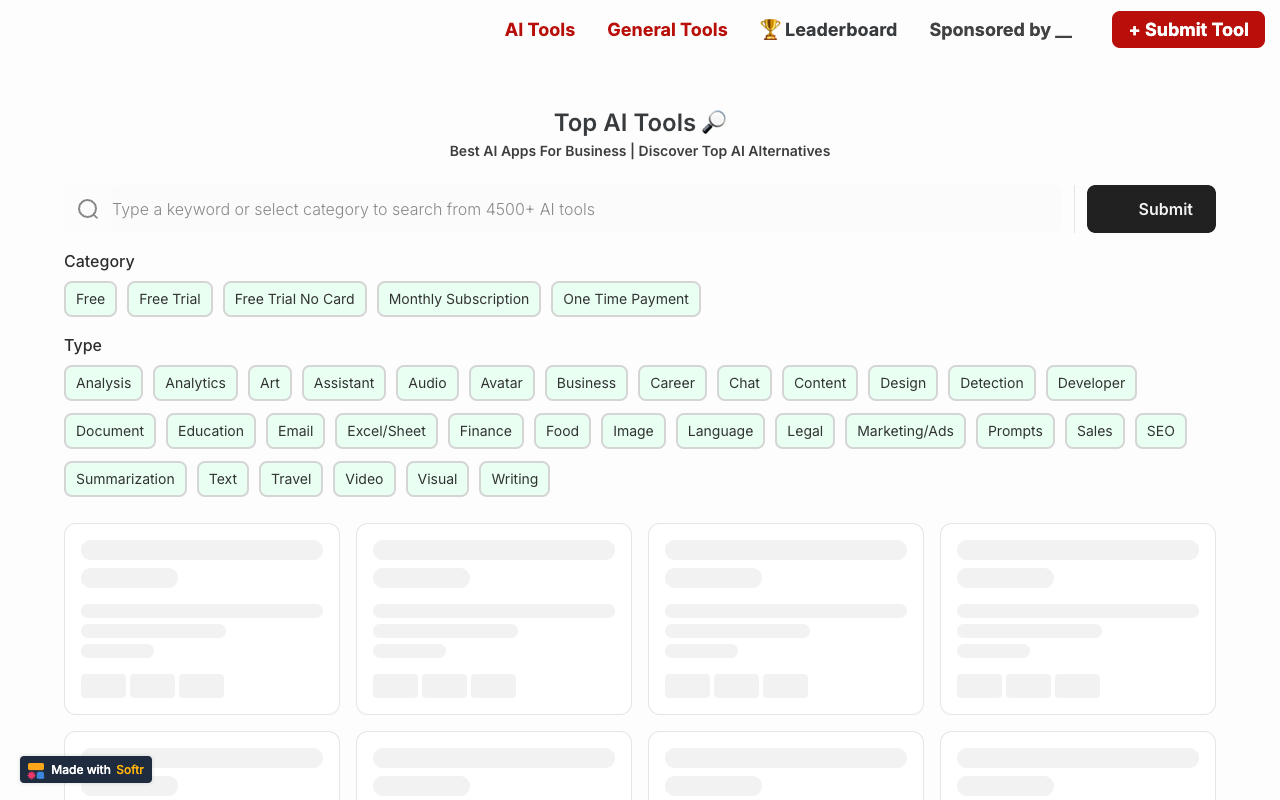This screenshot has width=1280, height=800.
Task: Choose the Content type tag
Action: [x=820, y=383]
